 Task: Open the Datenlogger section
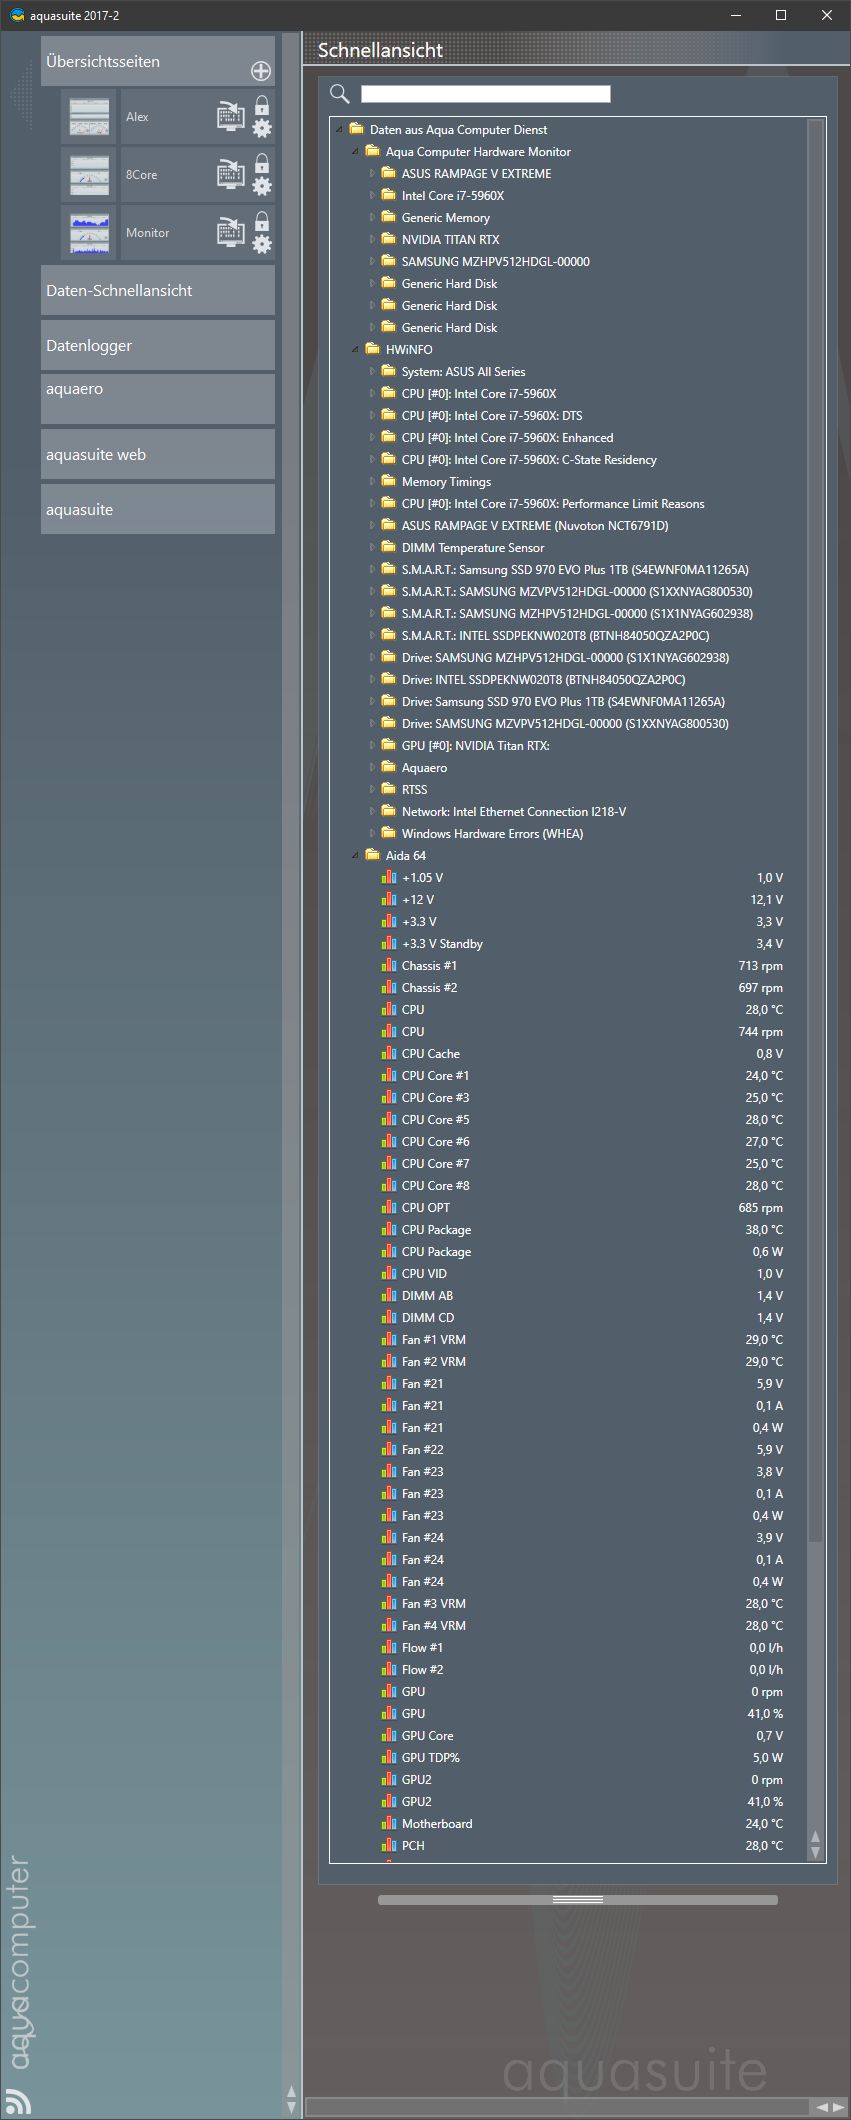tap(158, 345)
